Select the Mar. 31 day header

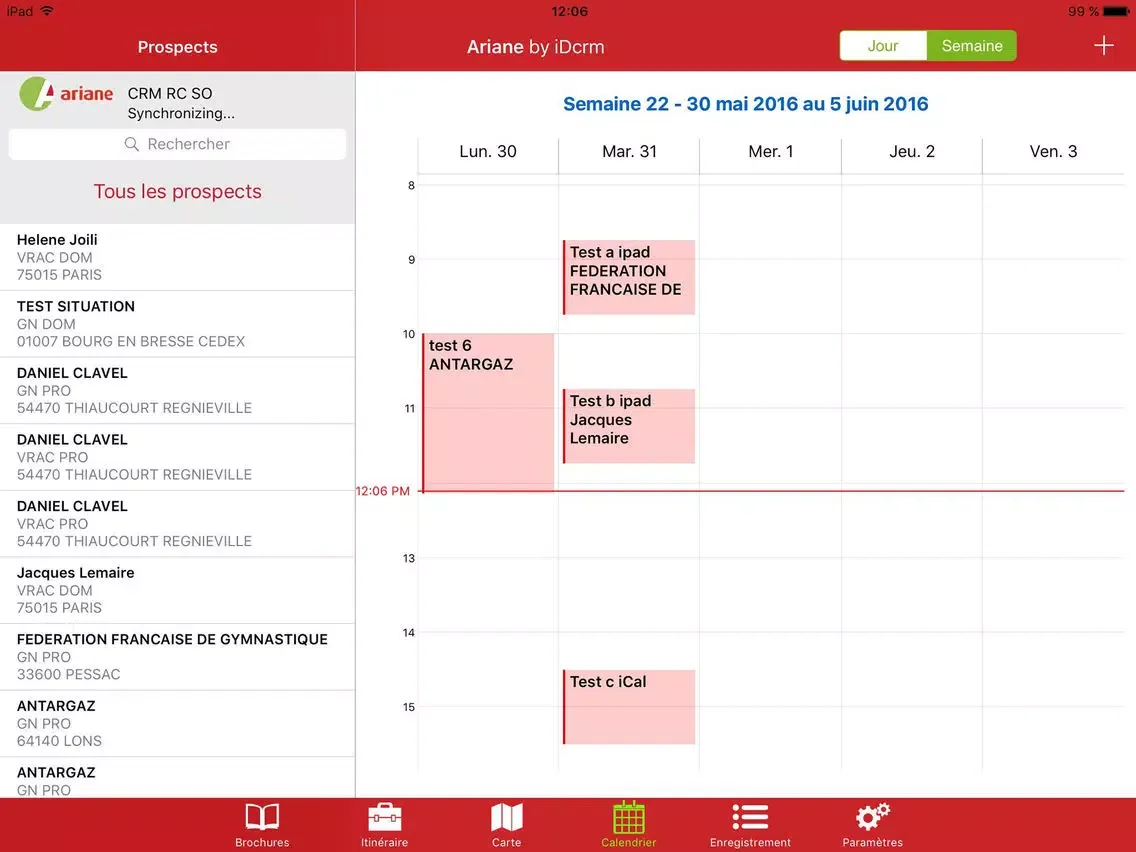[629, 151]
